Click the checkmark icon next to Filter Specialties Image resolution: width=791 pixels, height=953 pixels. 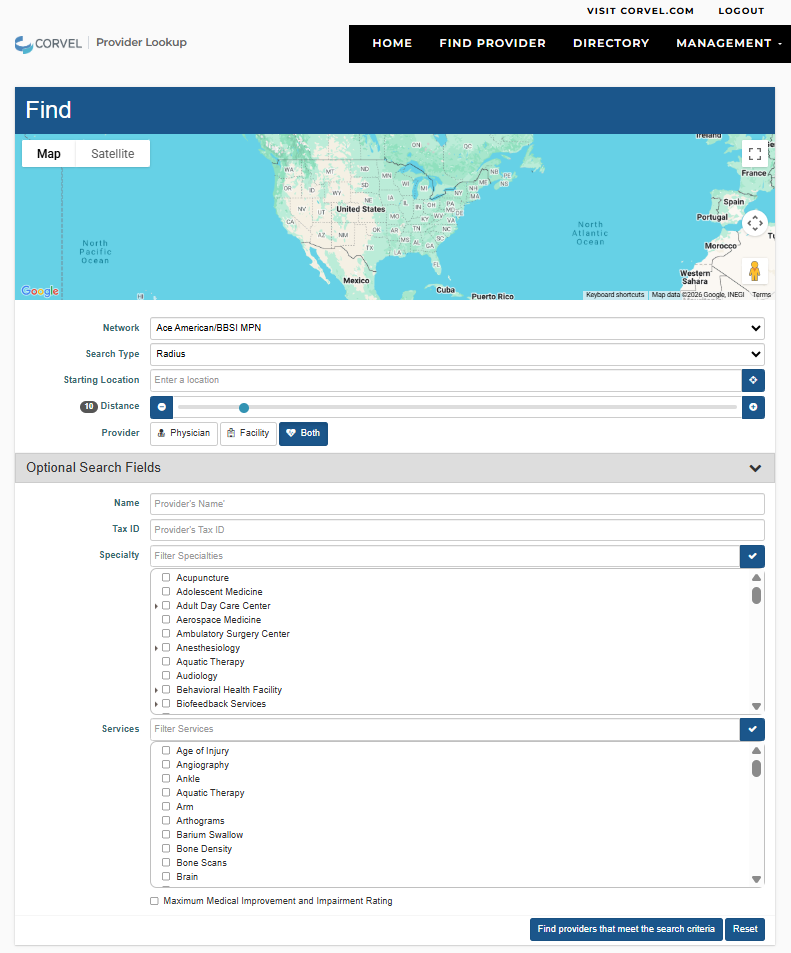[752, 556]
